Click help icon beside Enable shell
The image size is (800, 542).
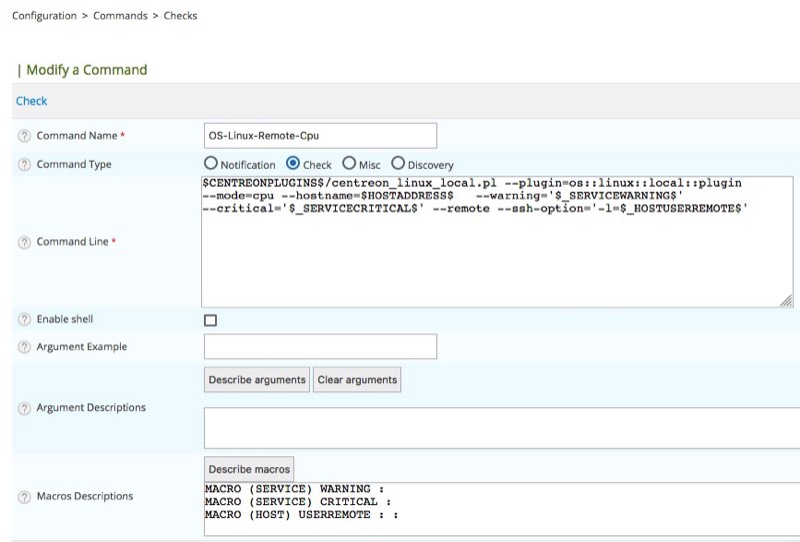23,320
